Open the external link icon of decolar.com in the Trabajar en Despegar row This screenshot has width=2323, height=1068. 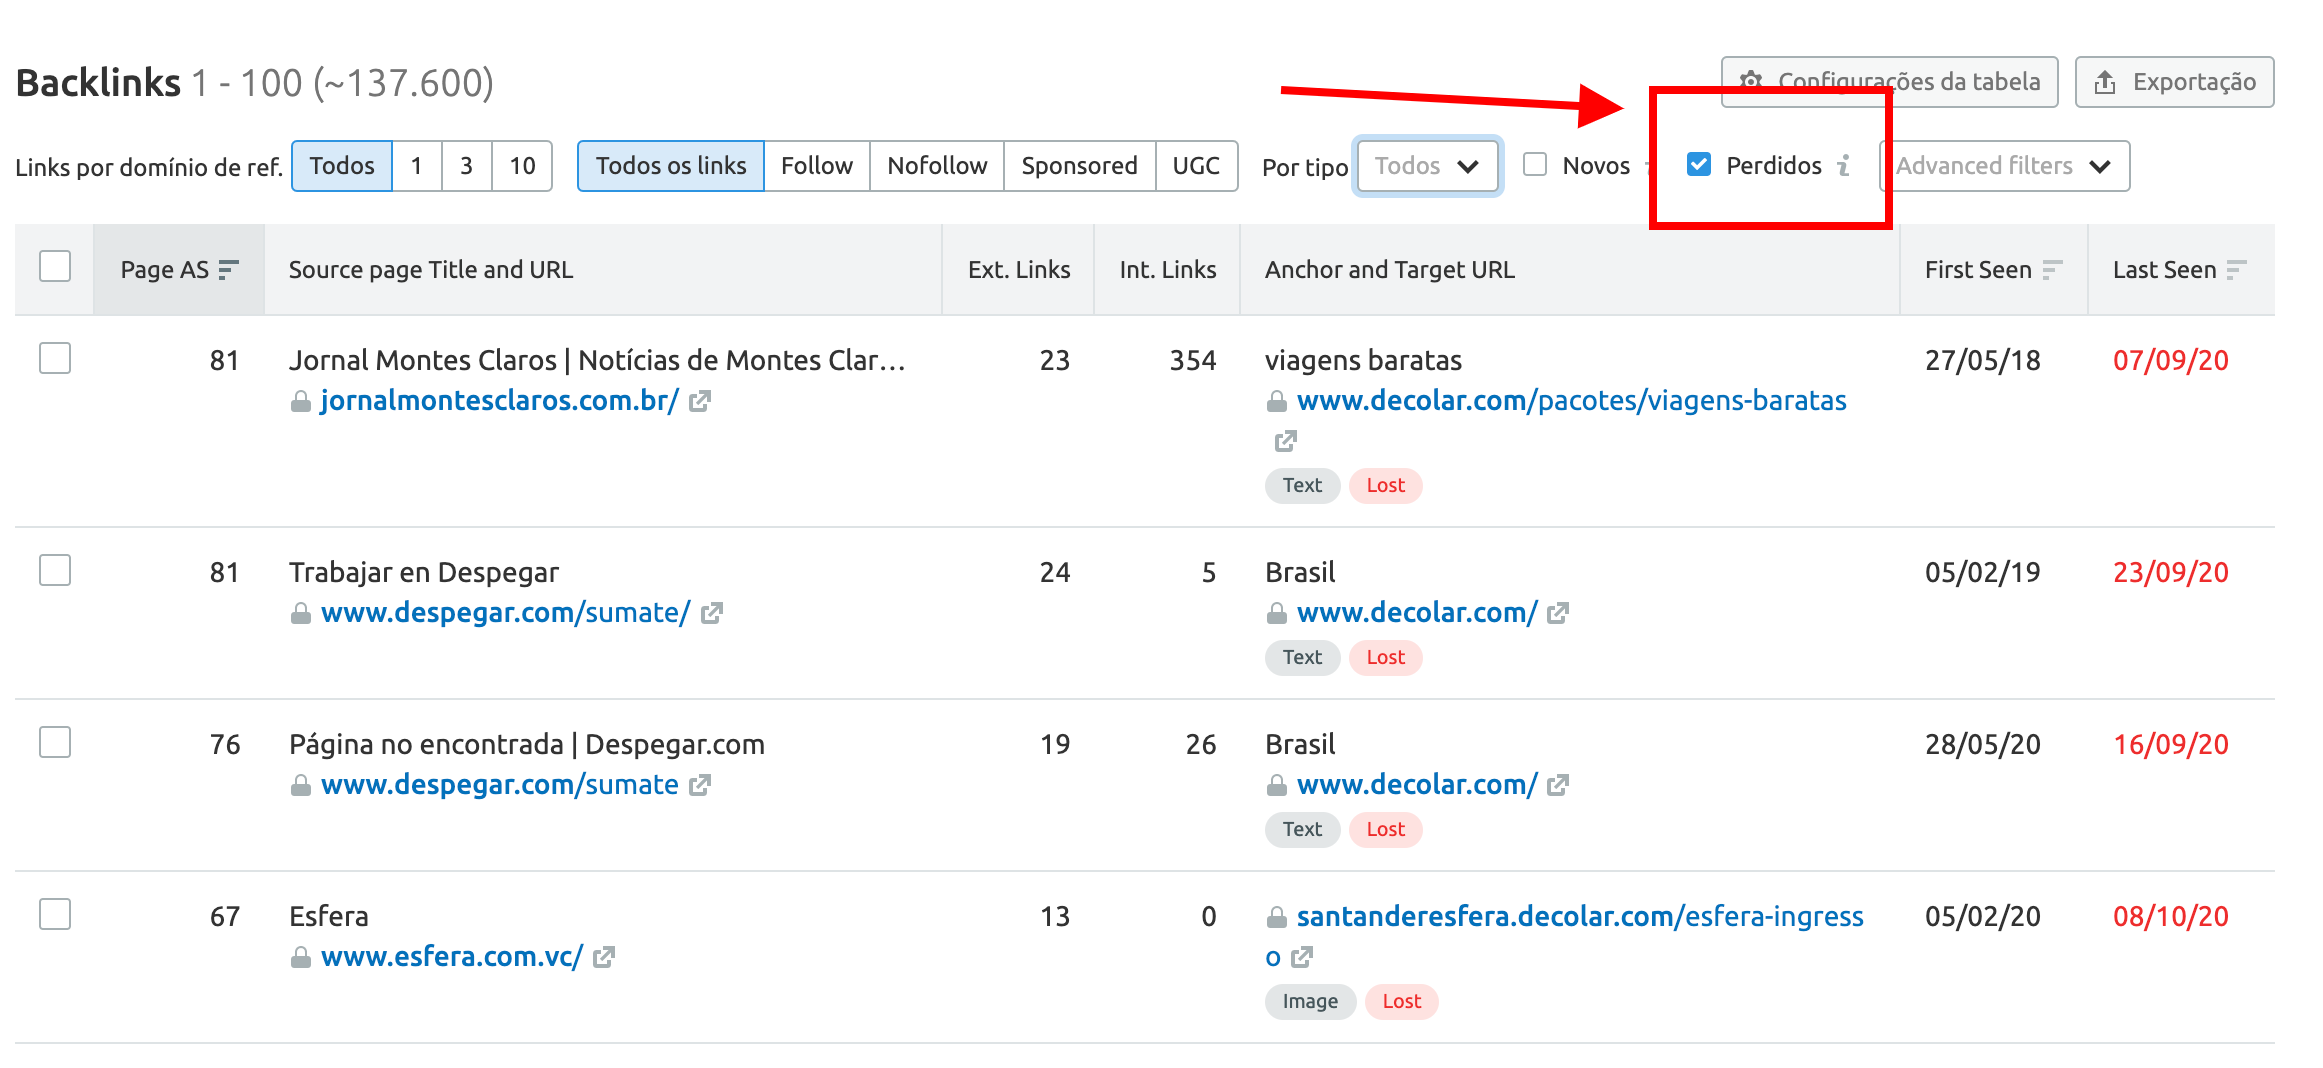(x=1558, y=613)
